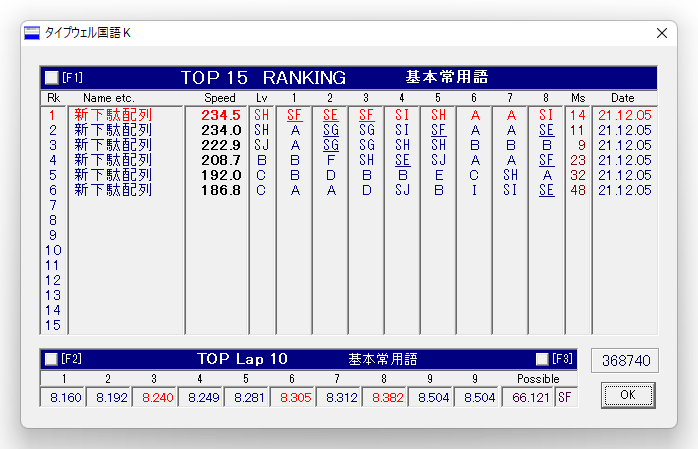Select speed value 234.5 in rank 1

tap(221, 115)
